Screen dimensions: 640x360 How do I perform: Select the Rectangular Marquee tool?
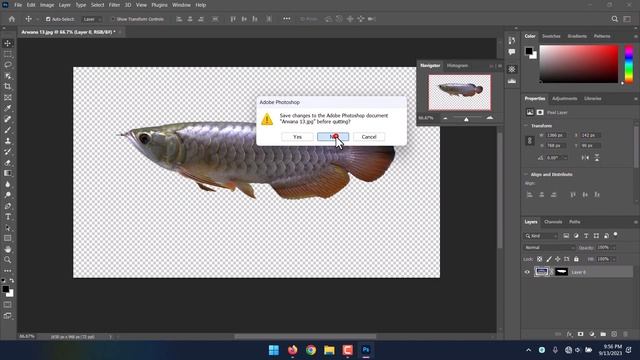point(8,54)
